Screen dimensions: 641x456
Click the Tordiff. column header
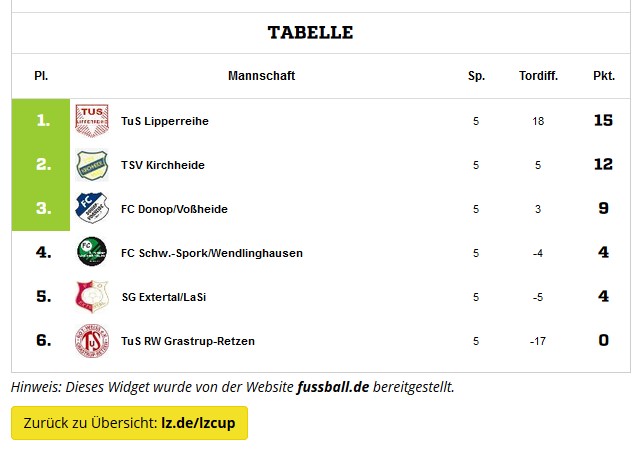(x=538, y=76)
